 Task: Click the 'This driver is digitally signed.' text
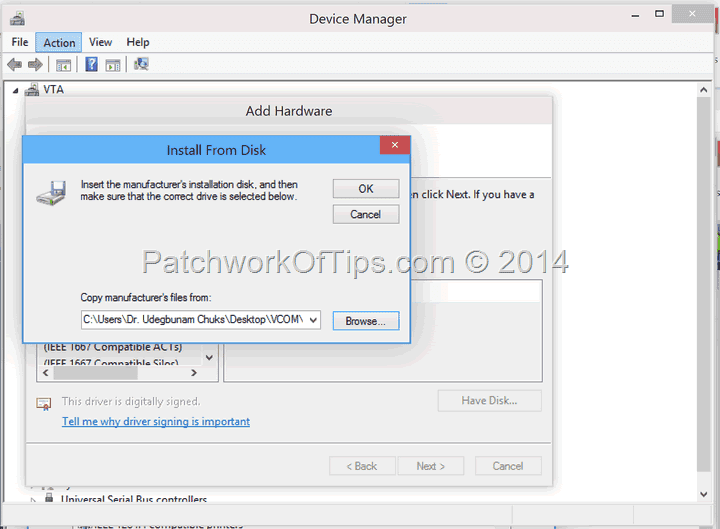pyautogui.click(x=131, y=401)
